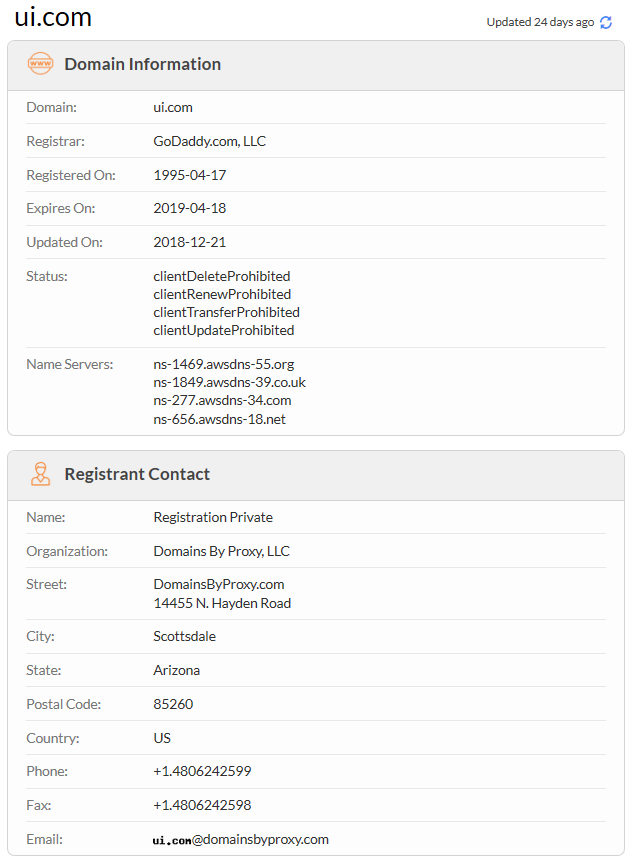Viewport: 632px width, 864px height.
Task: Click the refresh WHOIS data icon
Action: coord(606,22)
